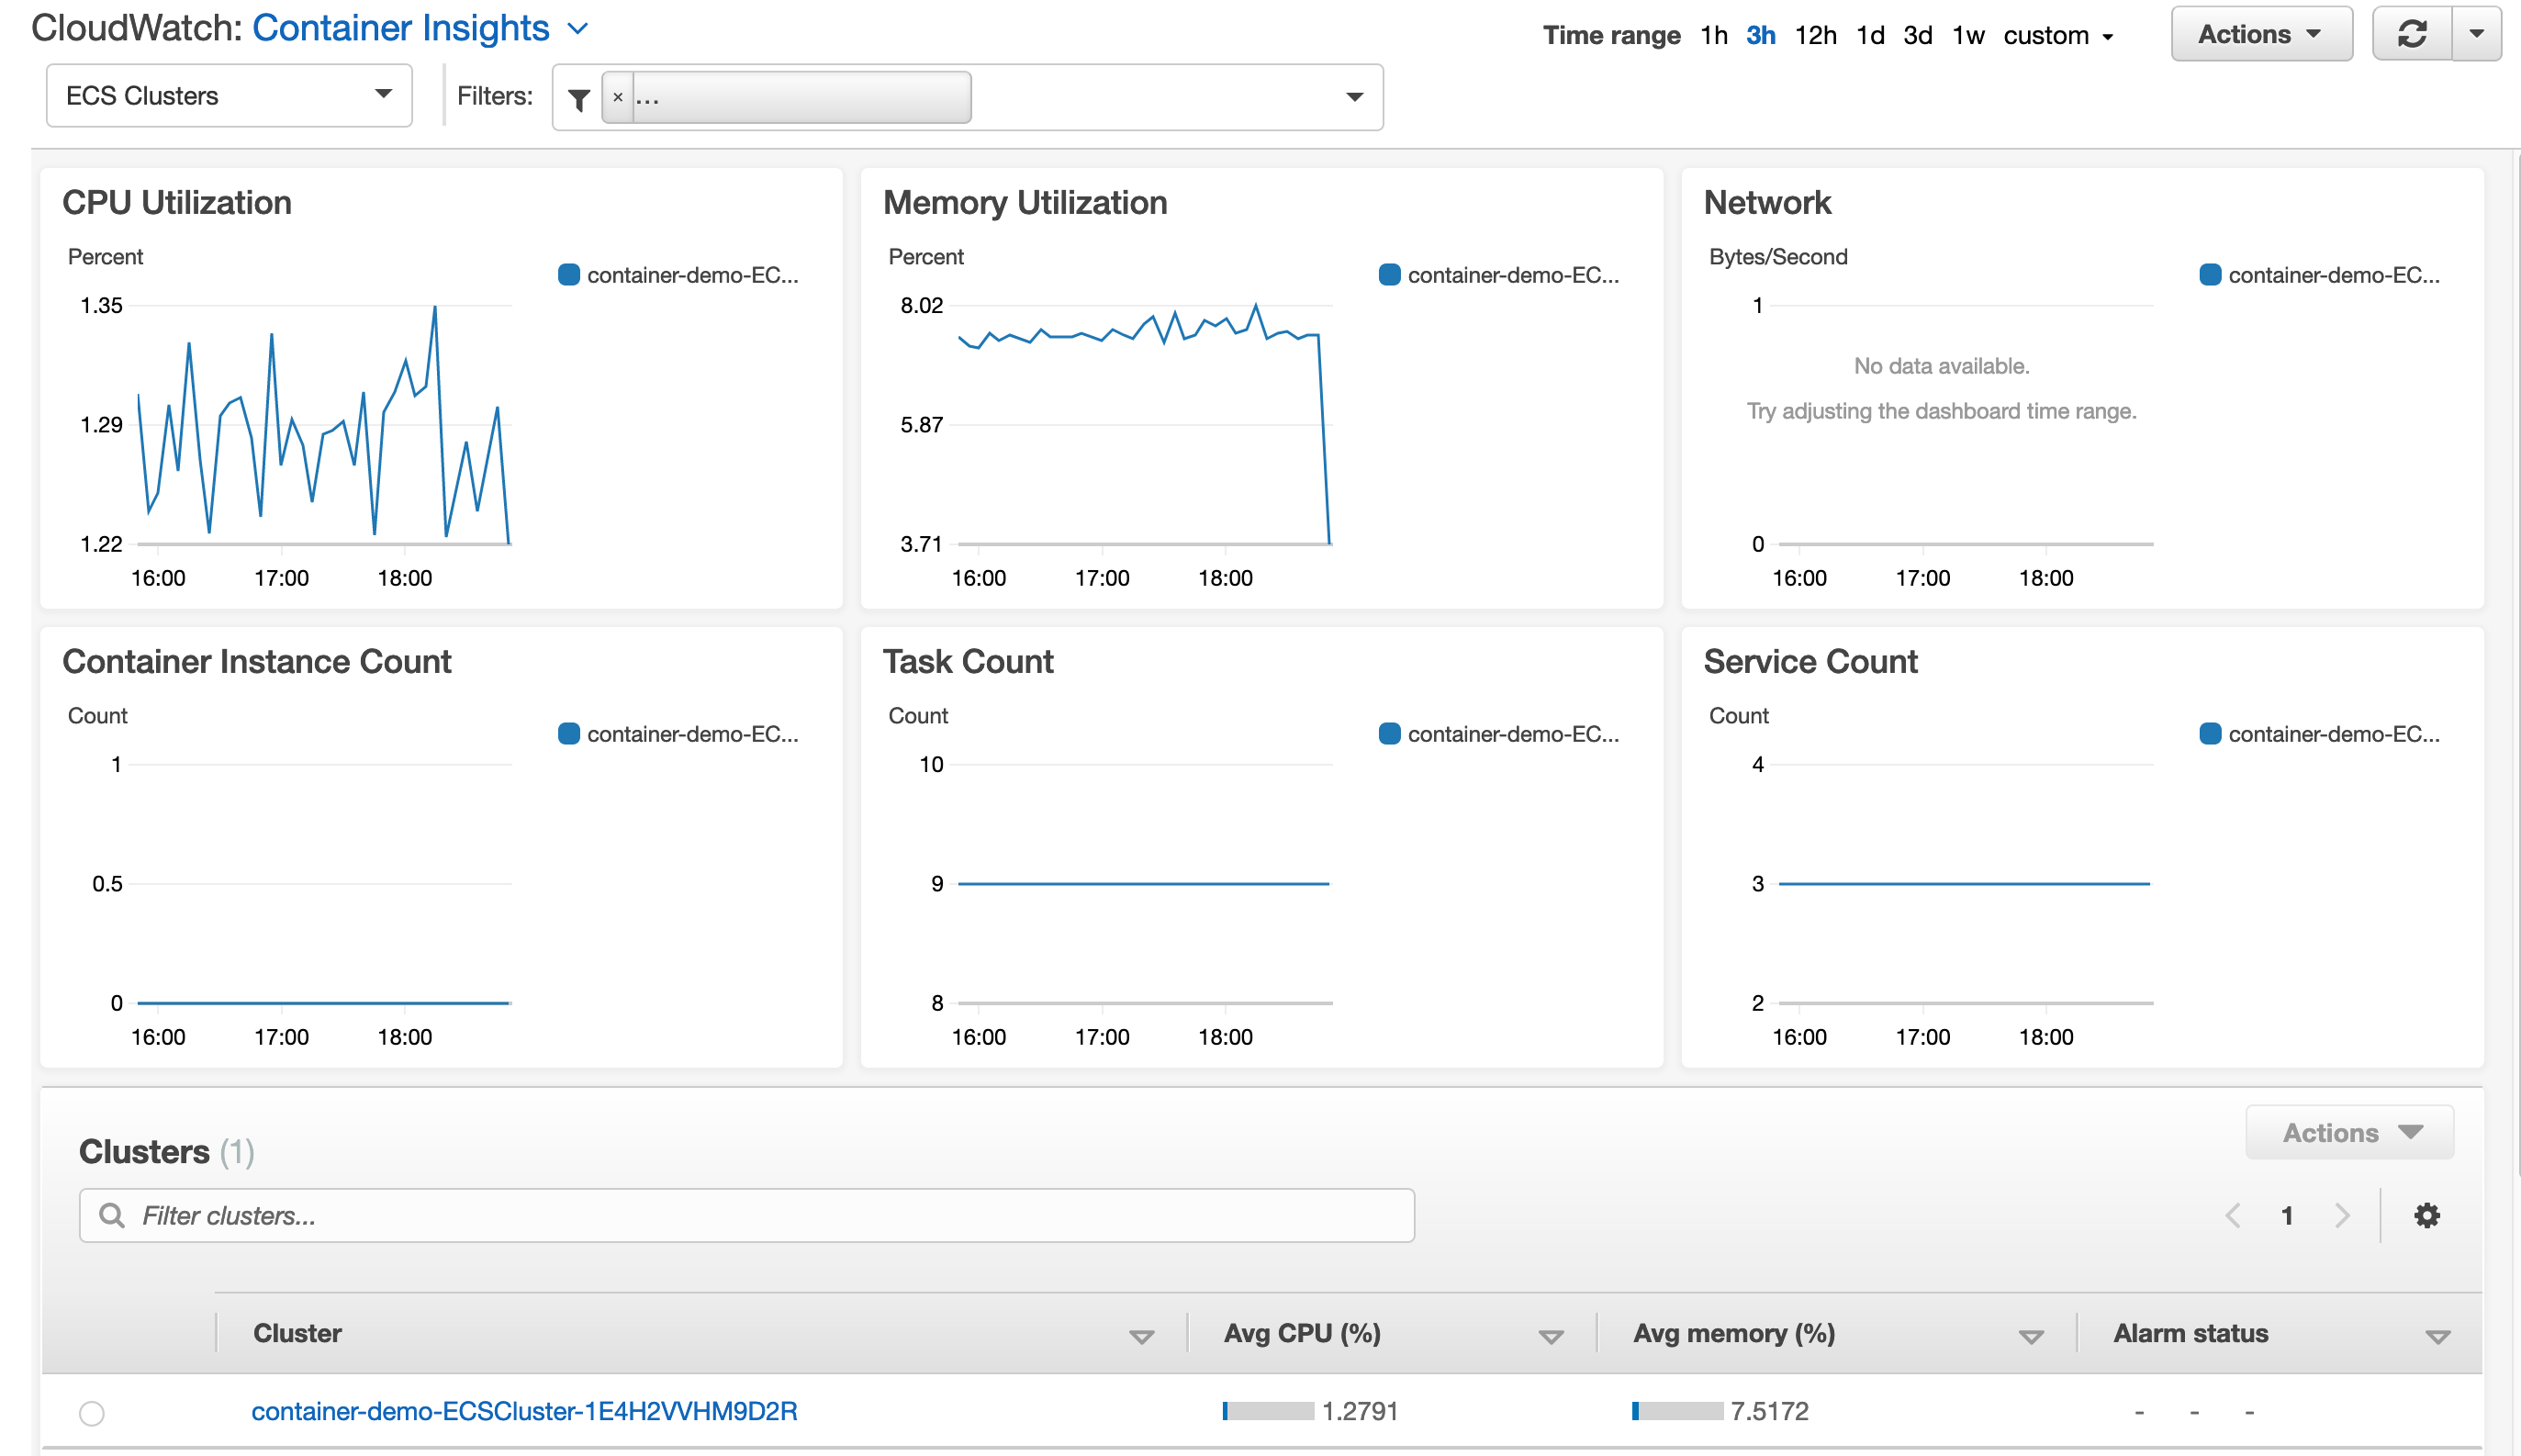Open container-demo-ECSCluster-1E4H2VVHM9D2R link

tap(524, 1412)
